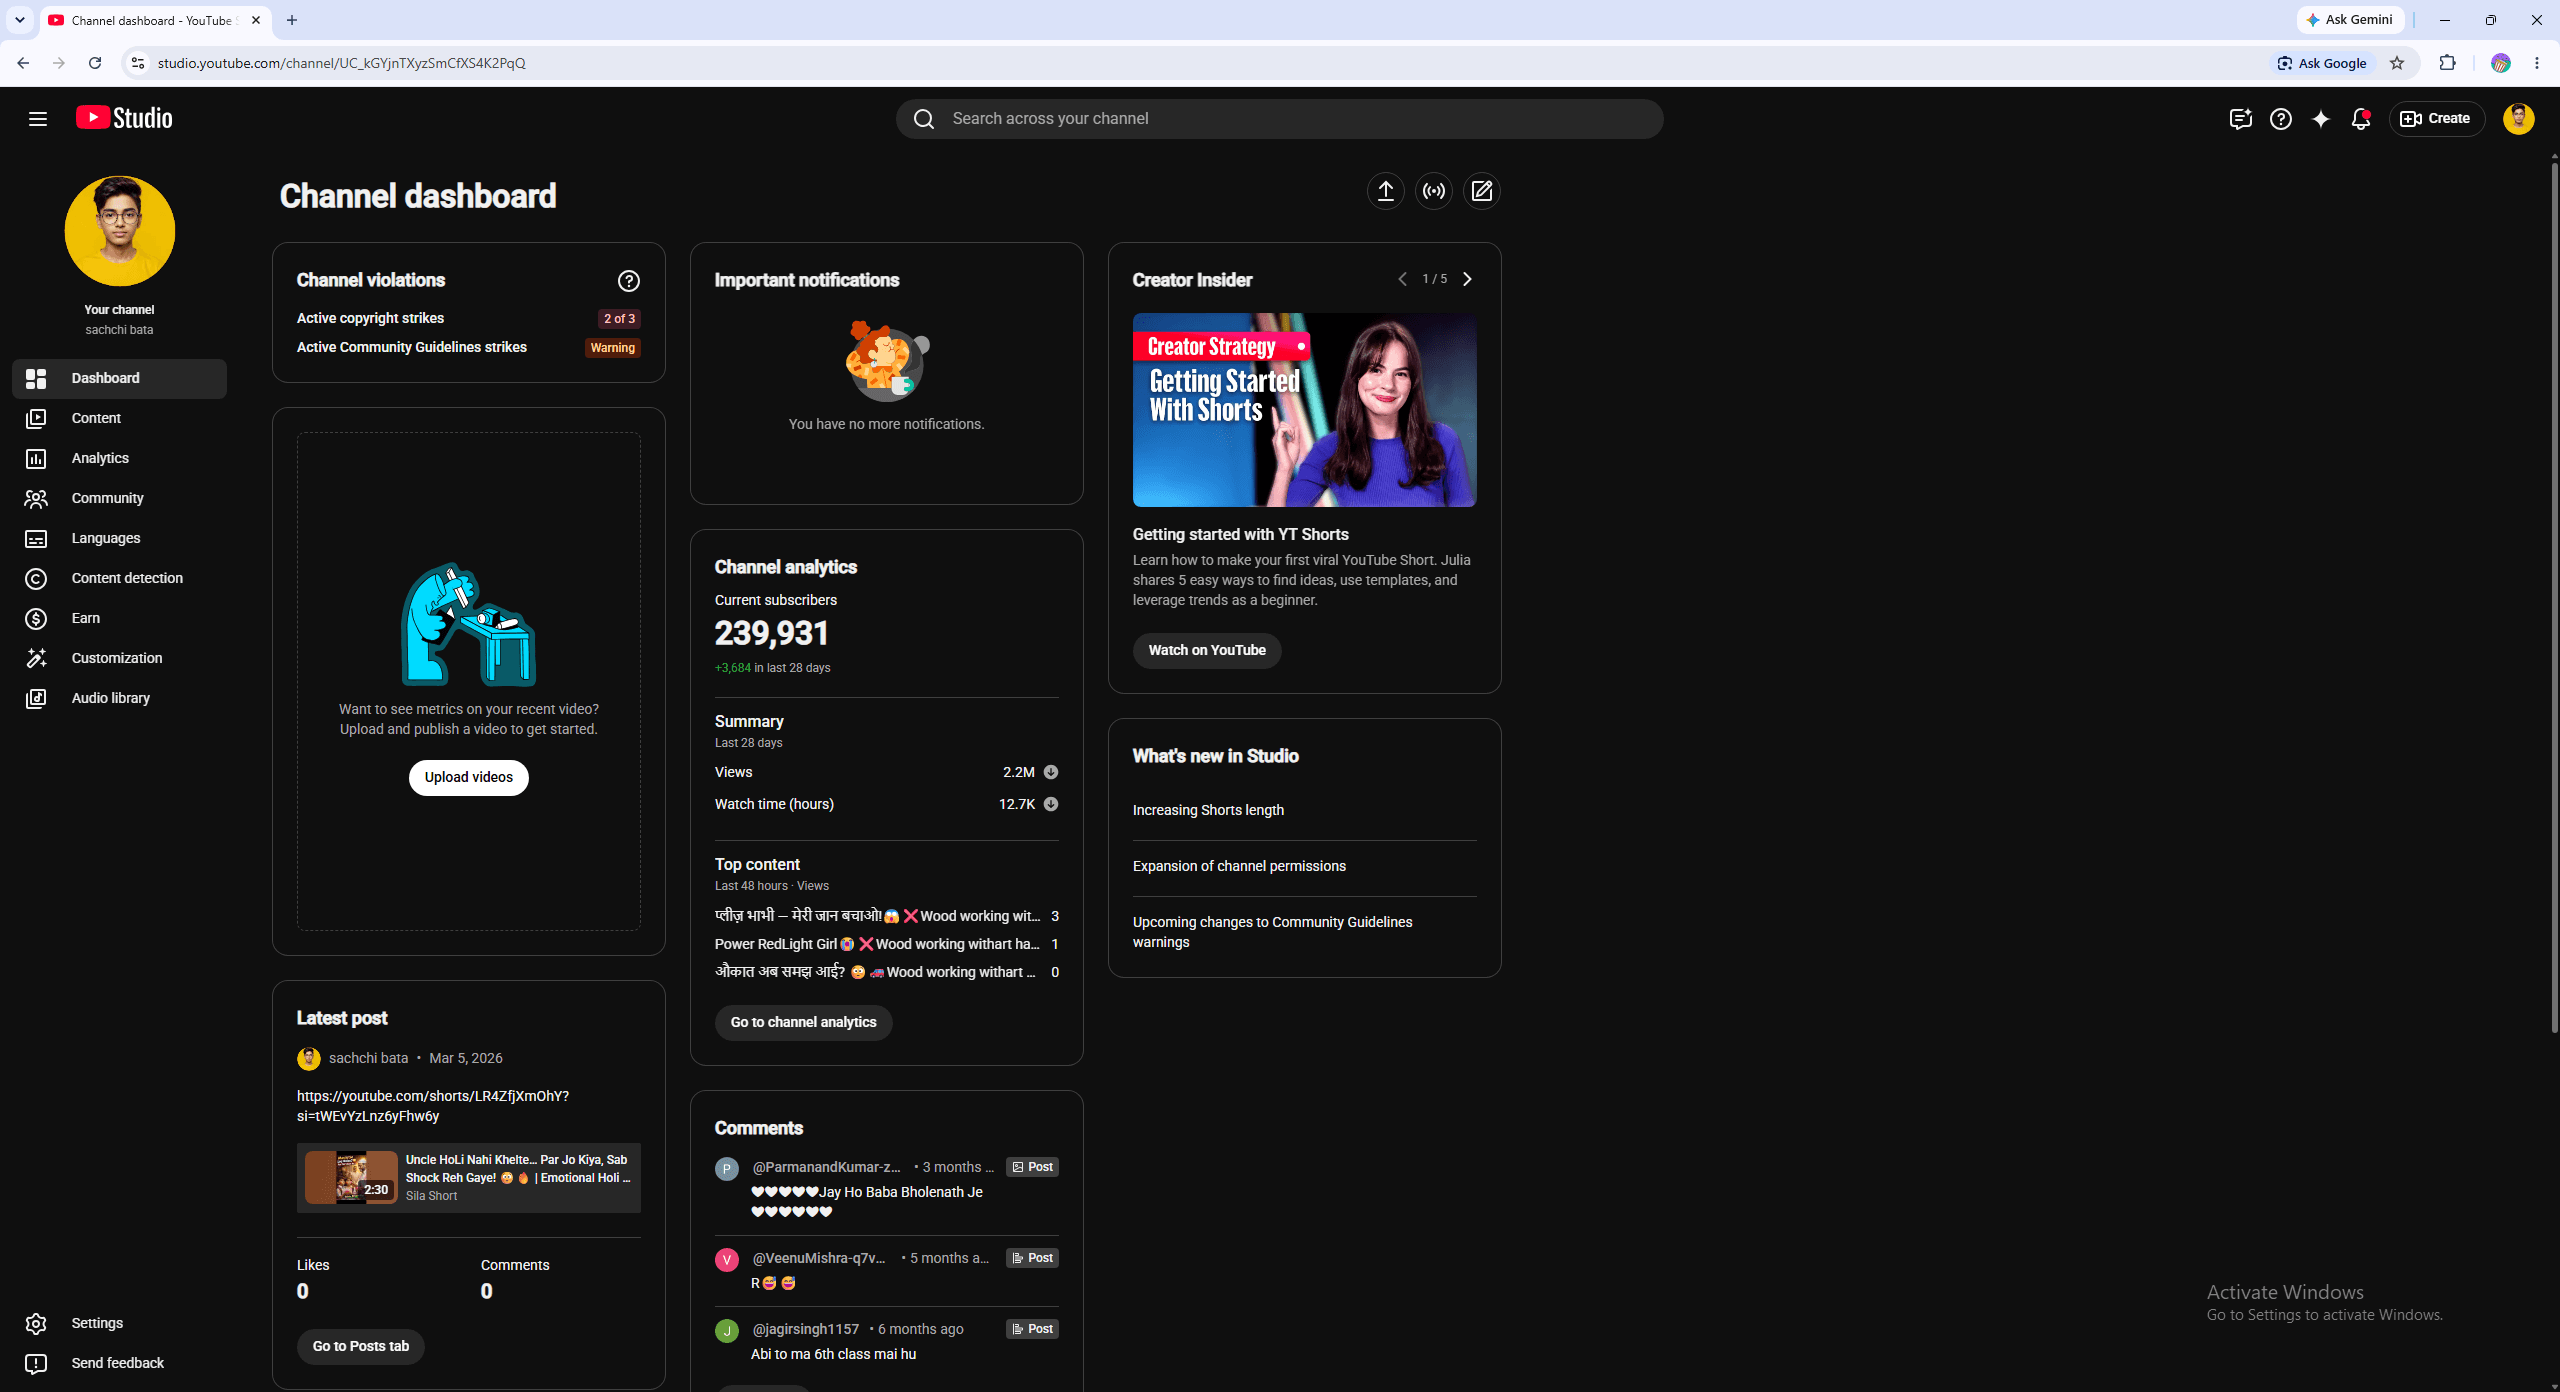This screenshot has height=1392, width=2560.
Task: Open the Increasing Shorts length article
Action: tap(1208, 810)
